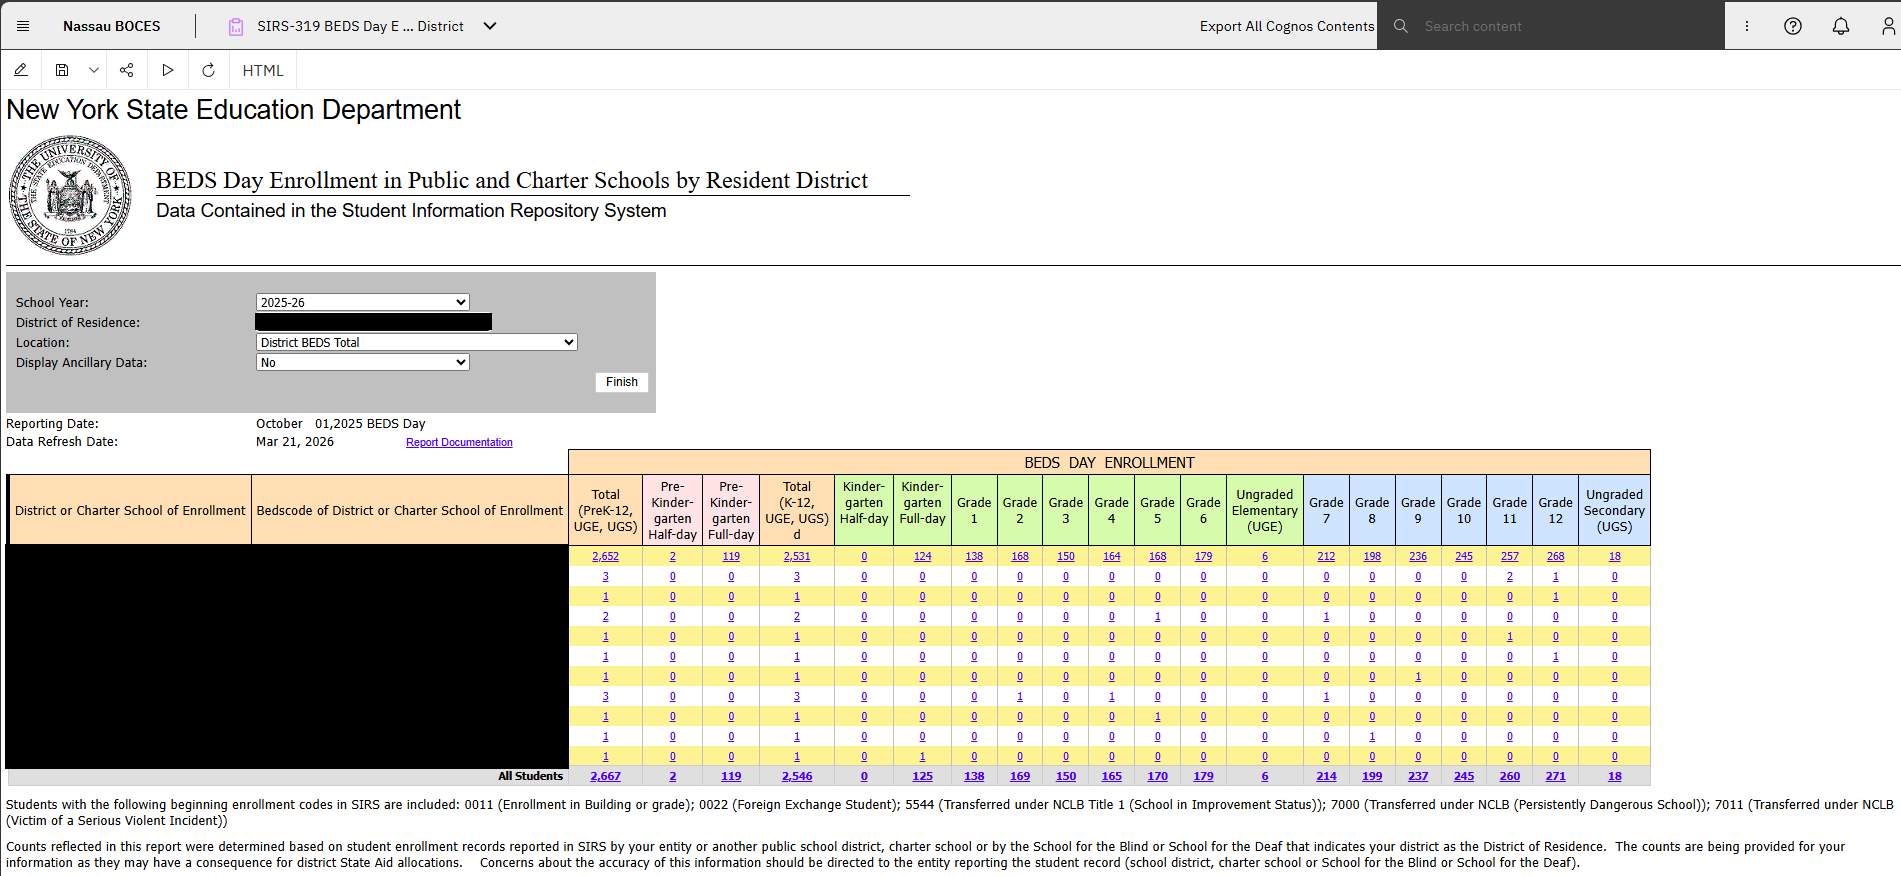Click the Ungraded Secondary (UGS) column header
The width and height of the screenshot is (1901, 876).
click(x=1614, y=510)
